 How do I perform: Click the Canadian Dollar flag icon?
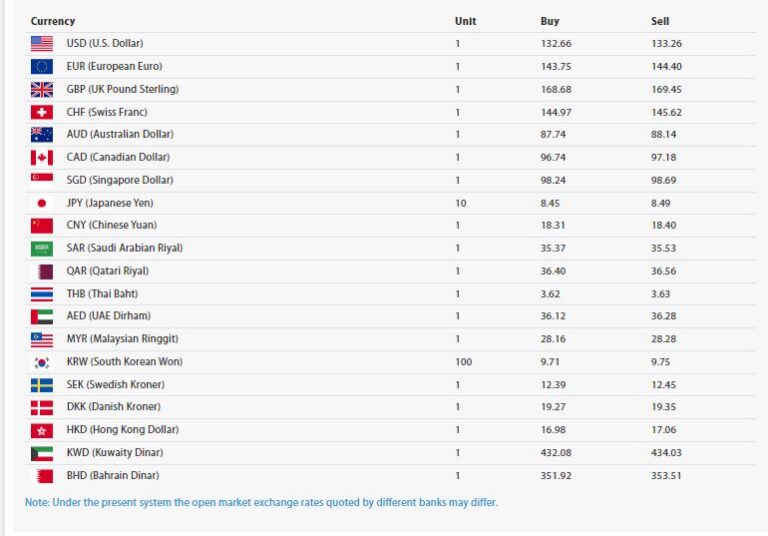pyautogui.click(x=41, y=158)
